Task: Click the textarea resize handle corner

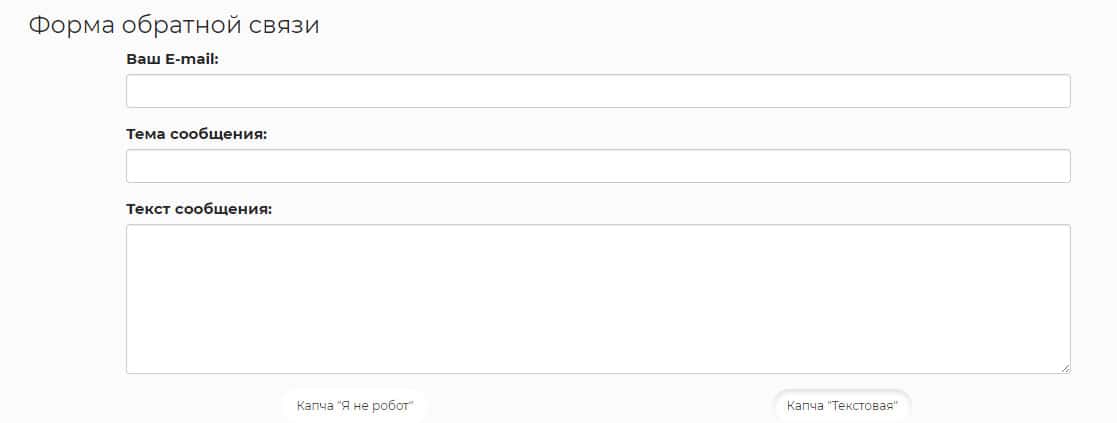Action: pos(1065,368)
